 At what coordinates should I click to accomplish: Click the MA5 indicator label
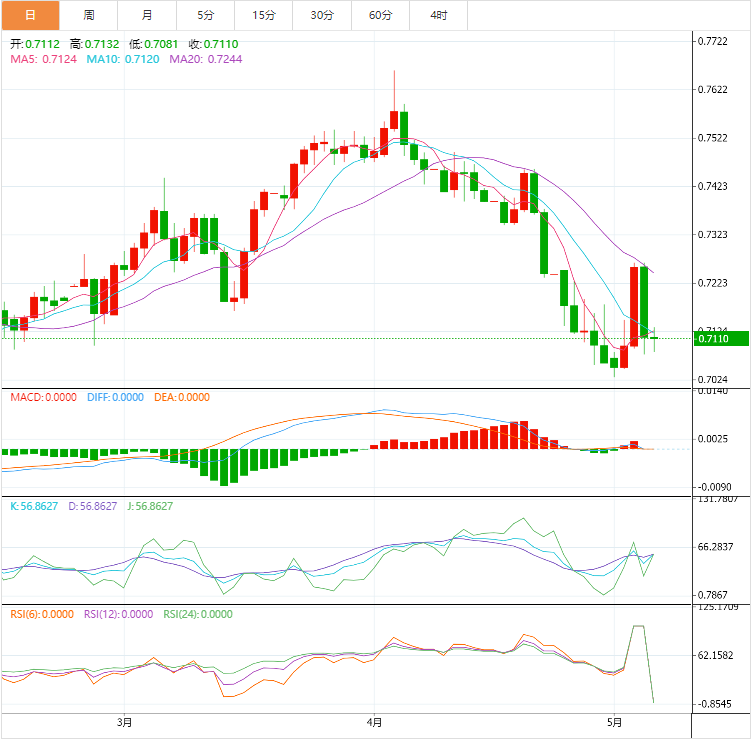(43, 59)
